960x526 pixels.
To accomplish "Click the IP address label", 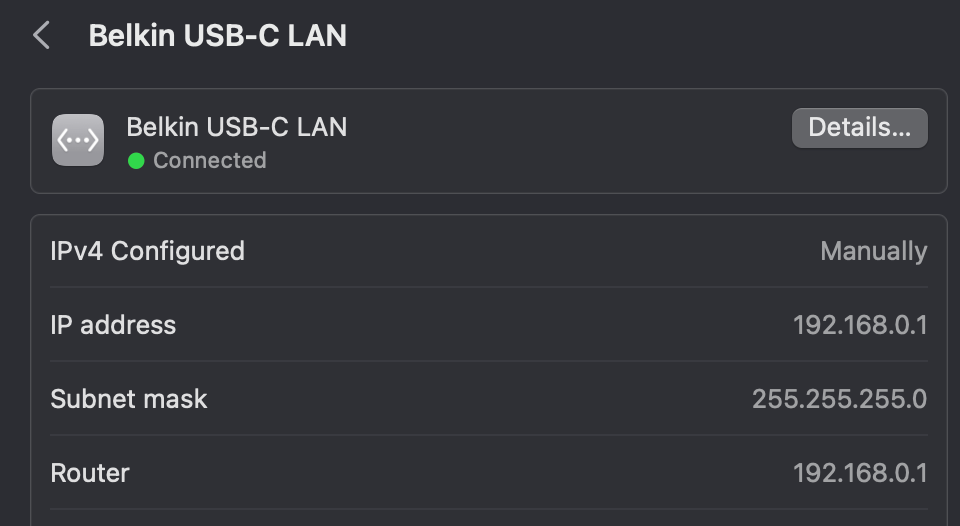I will point(113,325).
